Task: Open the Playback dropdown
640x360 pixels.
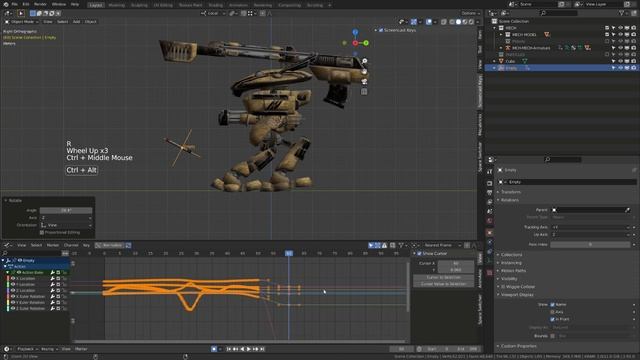Action: point(27,349)
